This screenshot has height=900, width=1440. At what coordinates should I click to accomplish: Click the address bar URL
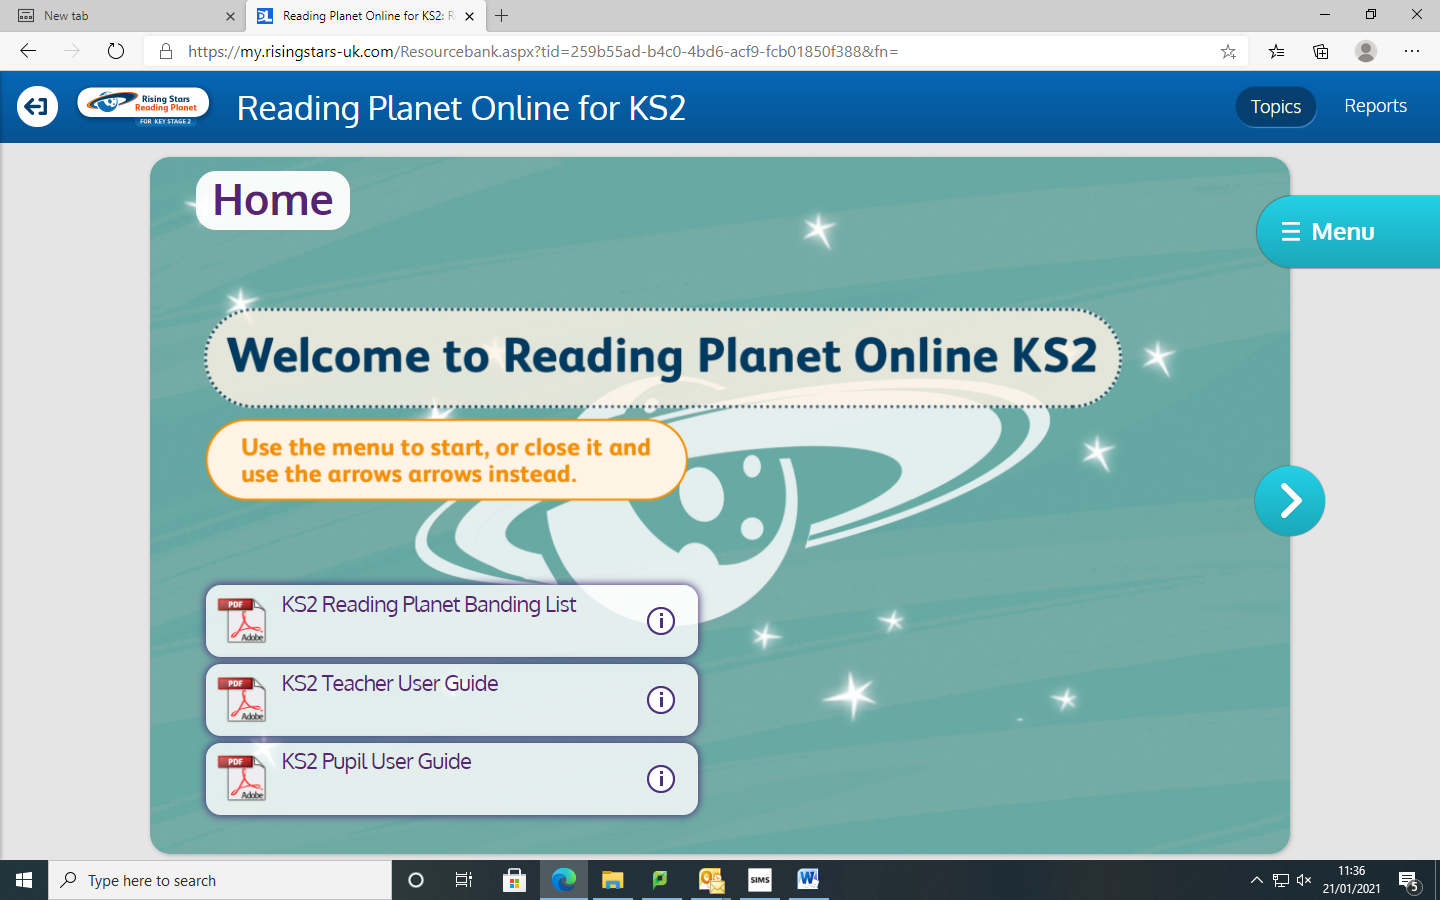543,51
